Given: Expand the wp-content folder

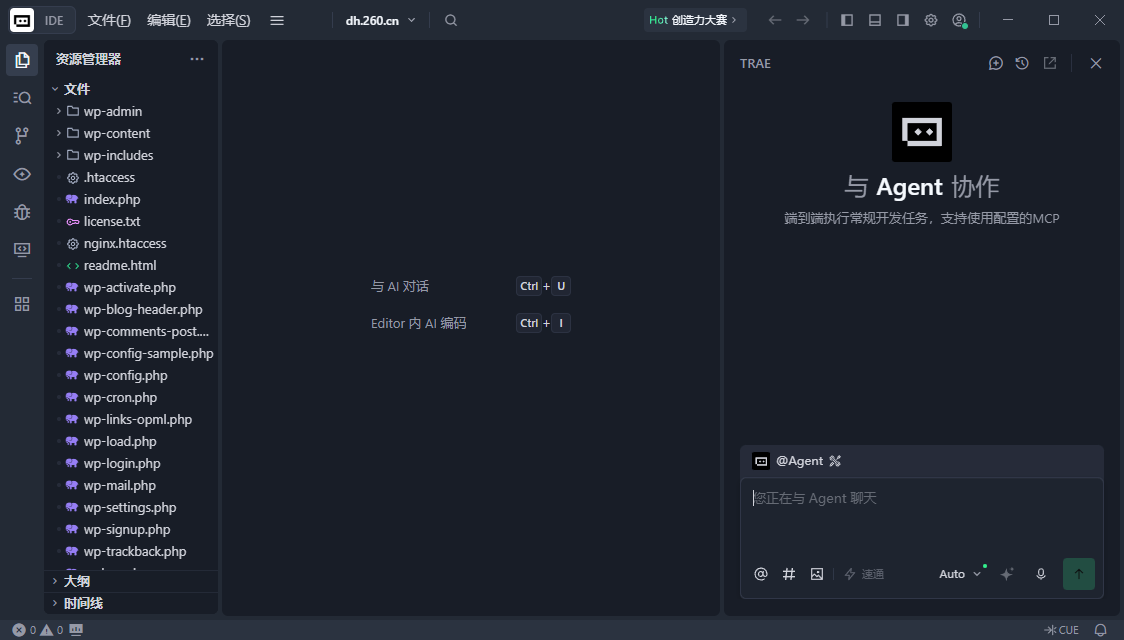Looking at the screenshot, I should coord(132,133).
